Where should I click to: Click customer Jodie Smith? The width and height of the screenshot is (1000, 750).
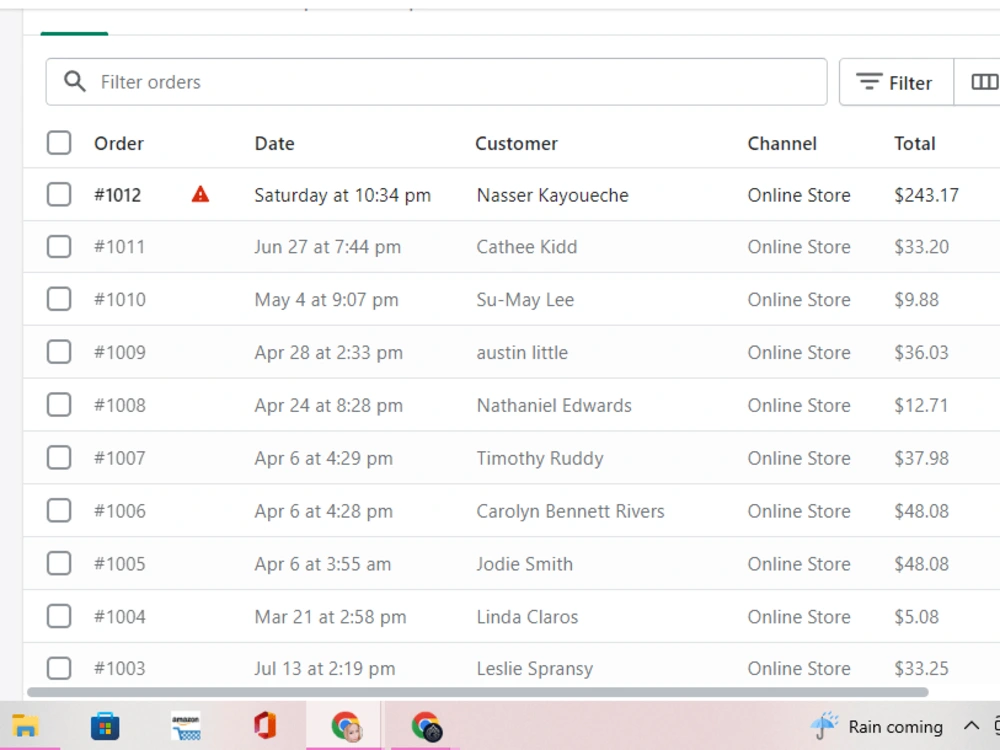coord(524,564)
